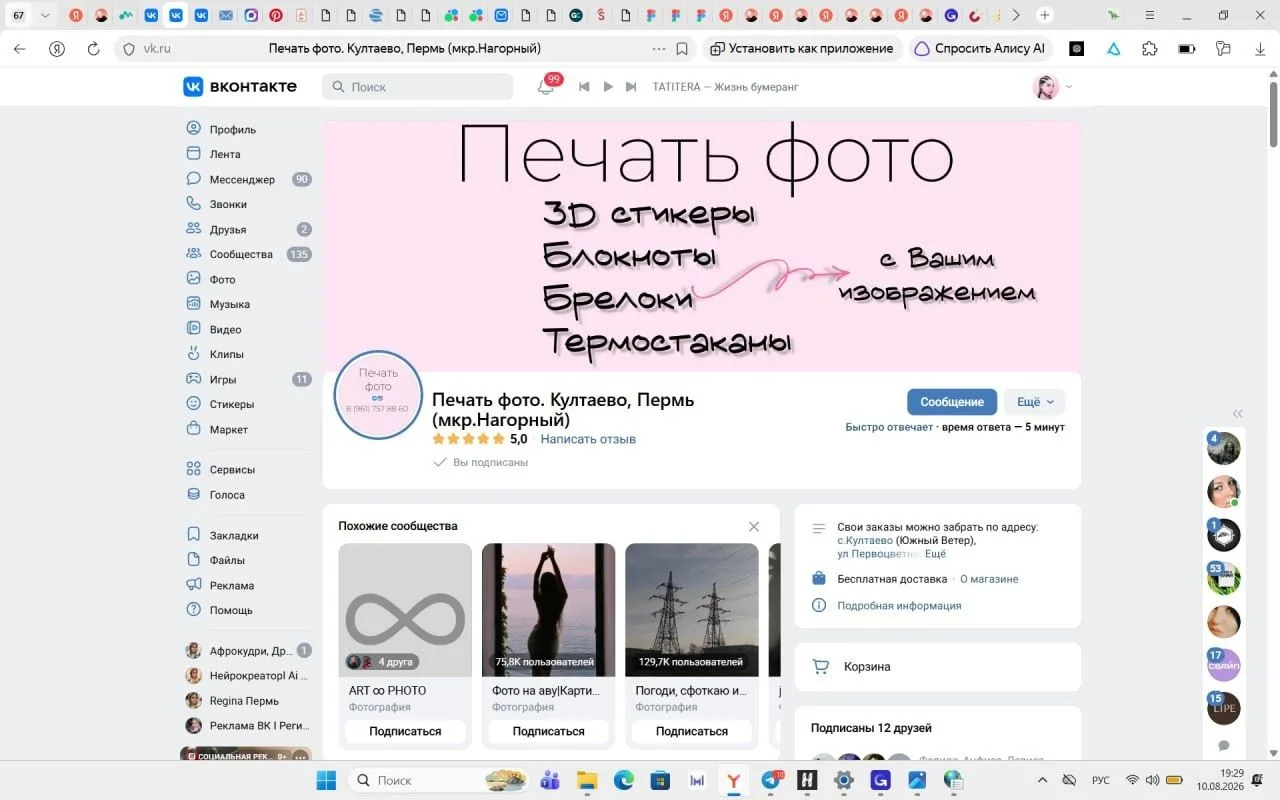
Task: Open Windows Start menu
Action: click(x=326, y=780)
